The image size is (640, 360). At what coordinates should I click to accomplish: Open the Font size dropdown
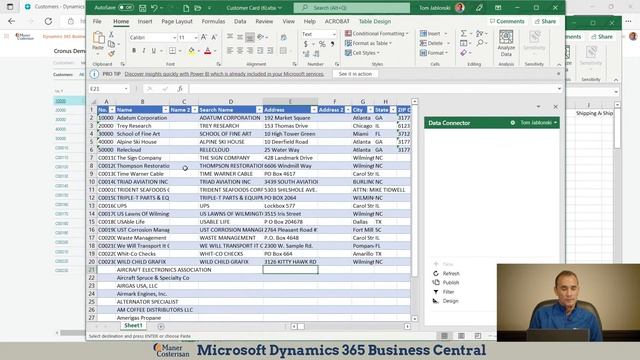pos(196,38)
